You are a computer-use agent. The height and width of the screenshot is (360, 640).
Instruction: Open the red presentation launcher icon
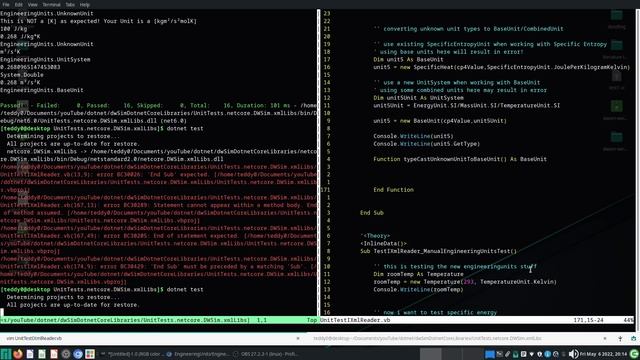tap(54, 354)
